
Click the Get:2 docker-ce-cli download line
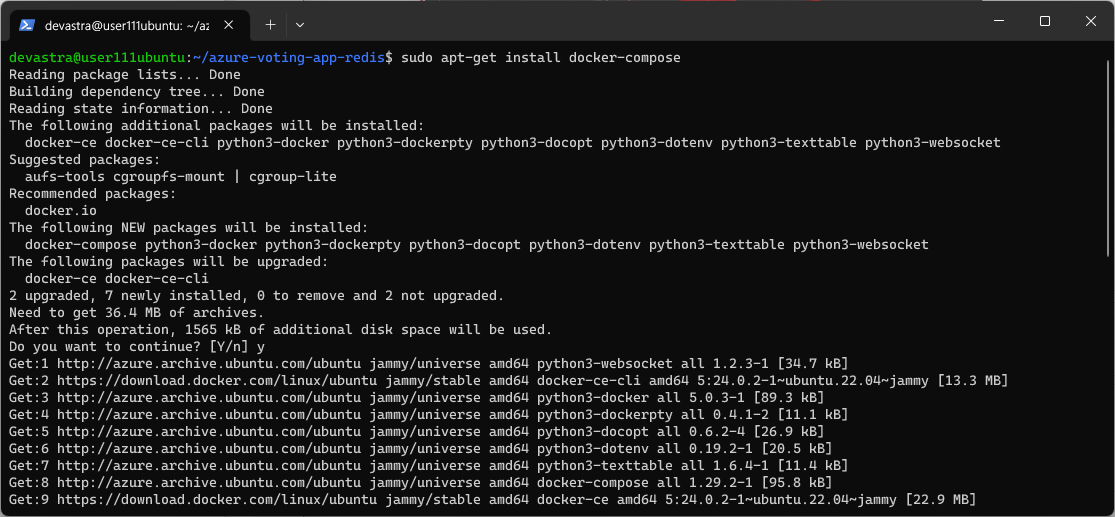click(x=508, y=380)
